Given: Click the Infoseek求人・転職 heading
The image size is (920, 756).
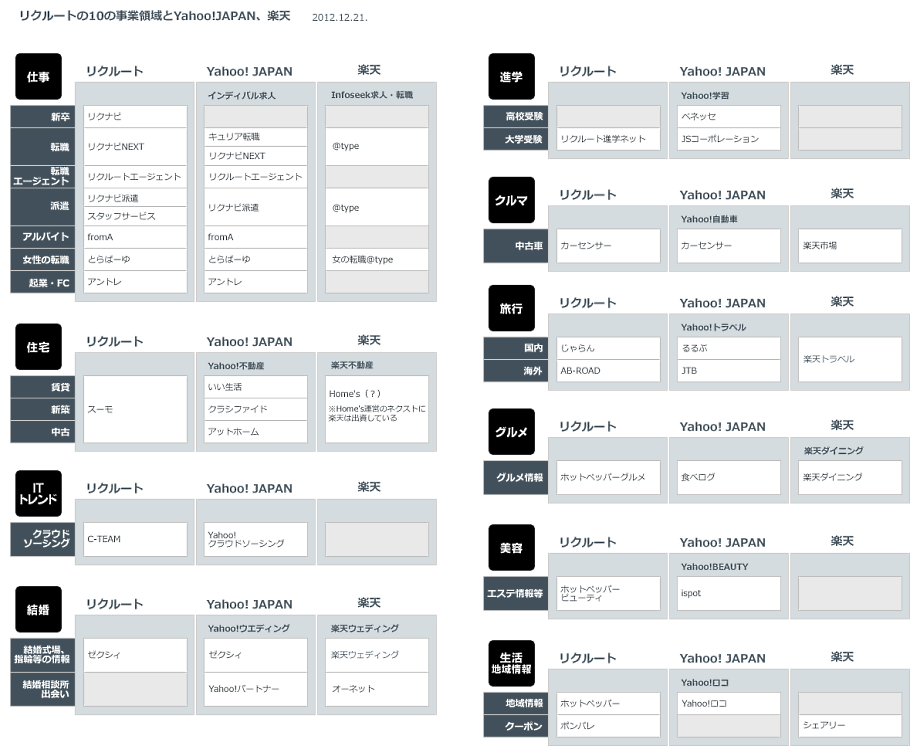Looking at the screenshot, I should [372, 94].
